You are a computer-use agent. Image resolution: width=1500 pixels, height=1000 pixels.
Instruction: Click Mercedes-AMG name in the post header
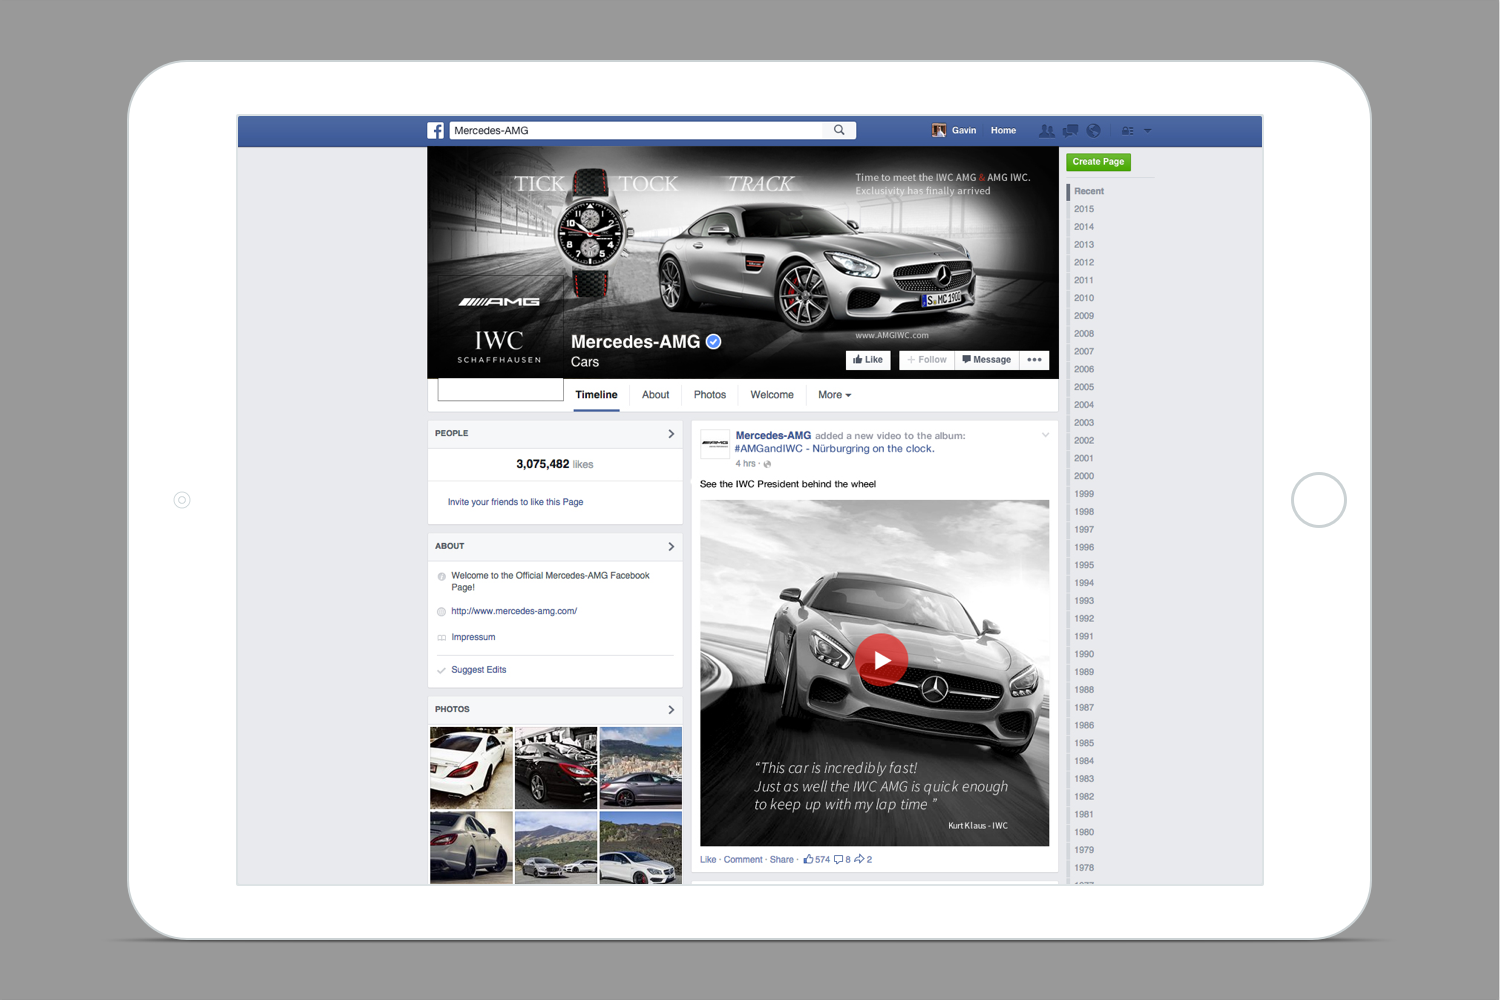[x=773, y=436]
